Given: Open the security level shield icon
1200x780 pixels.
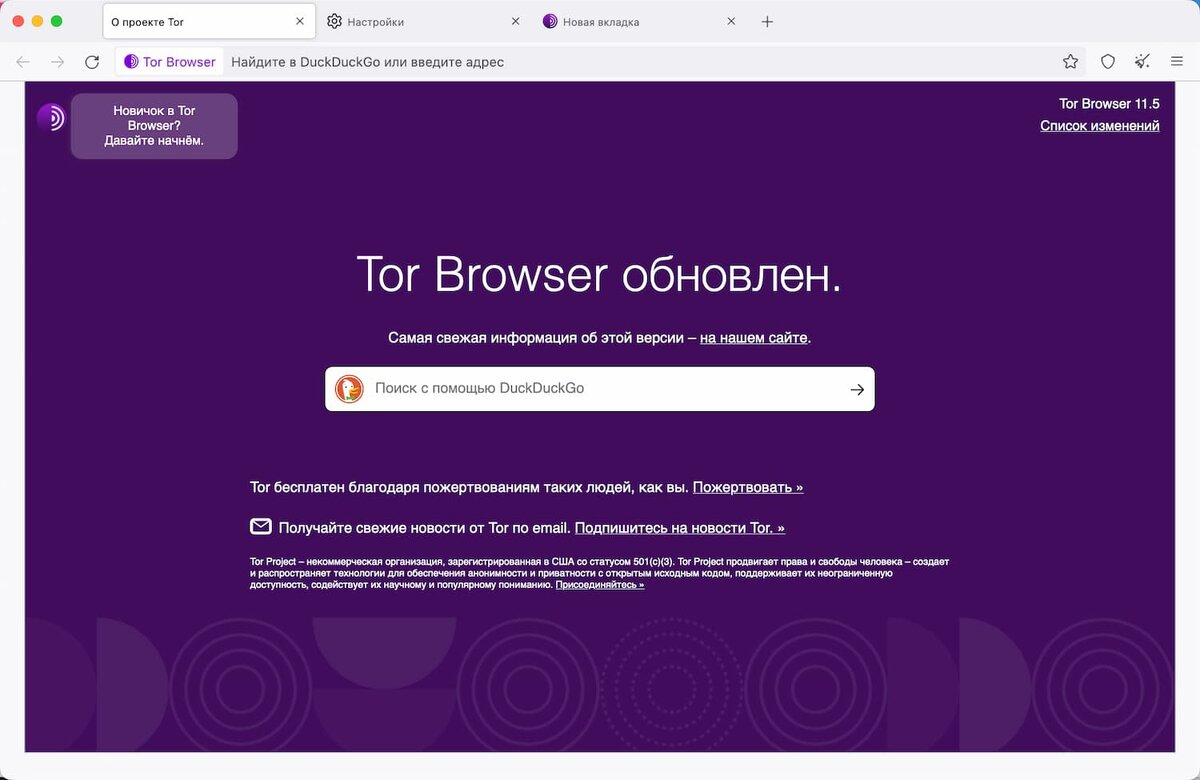Looking at the screenshot, I should (1108, 62).
